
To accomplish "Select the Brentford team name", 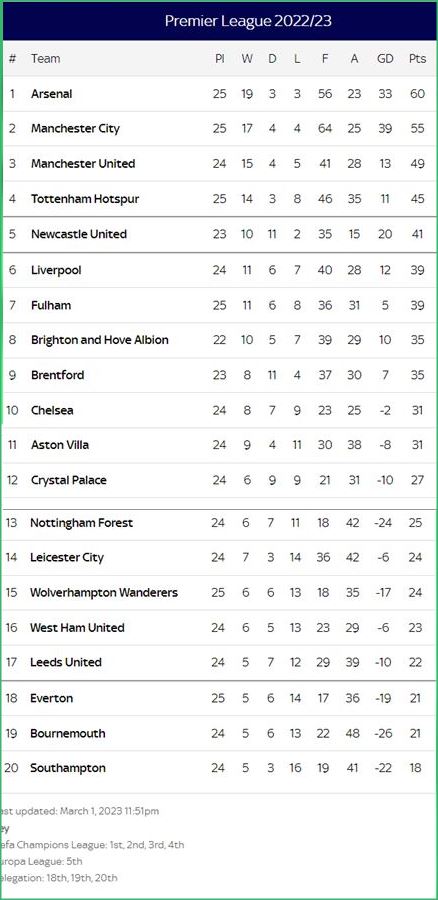I will tap(57, 375).
